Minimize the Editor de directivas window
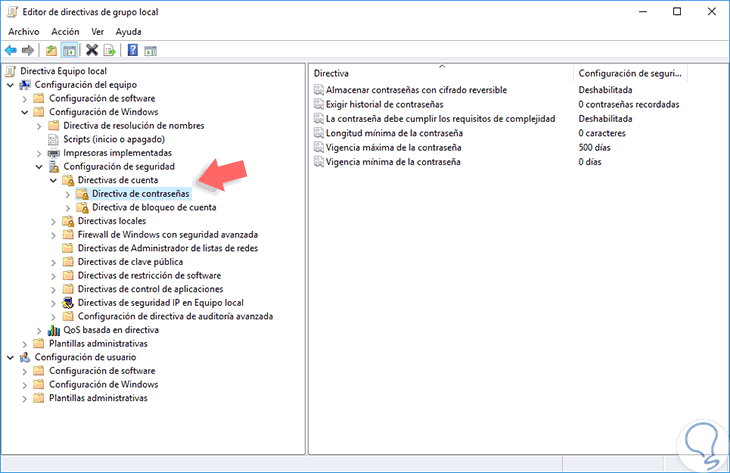This screenshot has width=730, height=473. point(643,12)
